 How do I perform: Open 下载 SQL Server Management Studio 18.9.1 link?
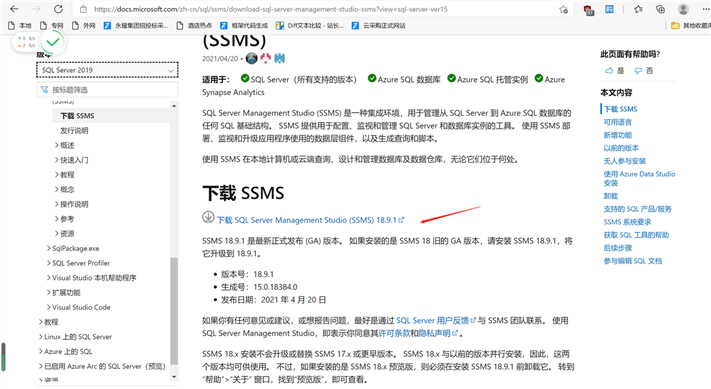pos(310,220)
